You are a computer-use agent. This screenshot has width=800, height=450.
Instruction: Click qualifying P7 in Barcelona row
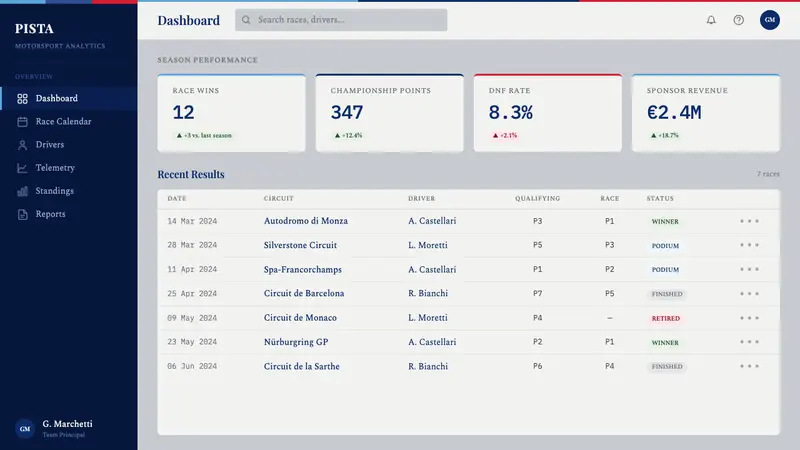537,293
